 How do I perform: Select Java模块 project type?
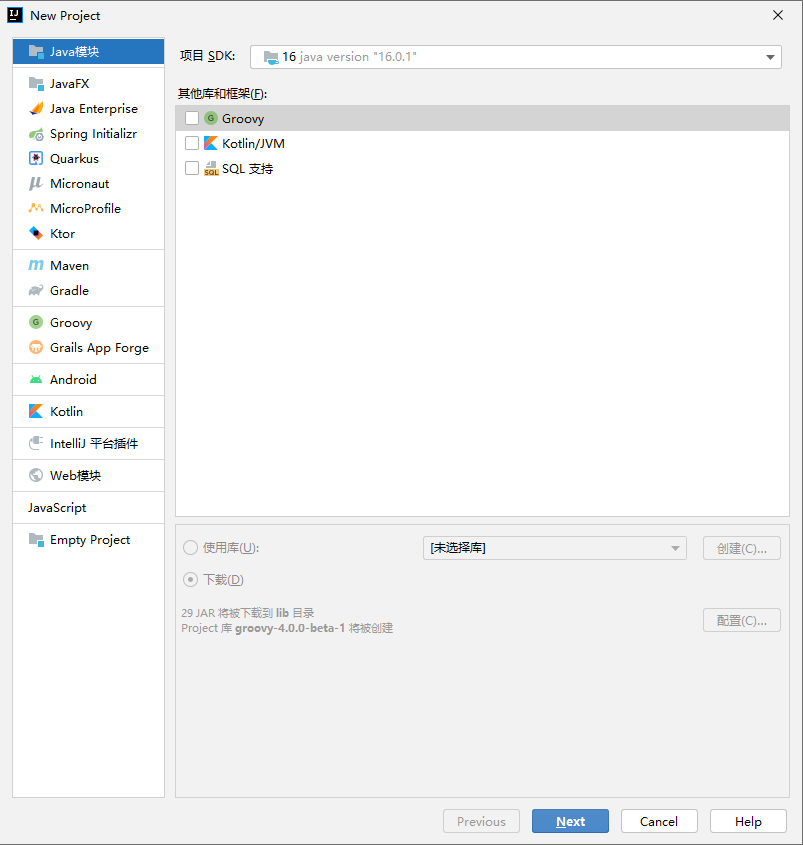point(88,52)
